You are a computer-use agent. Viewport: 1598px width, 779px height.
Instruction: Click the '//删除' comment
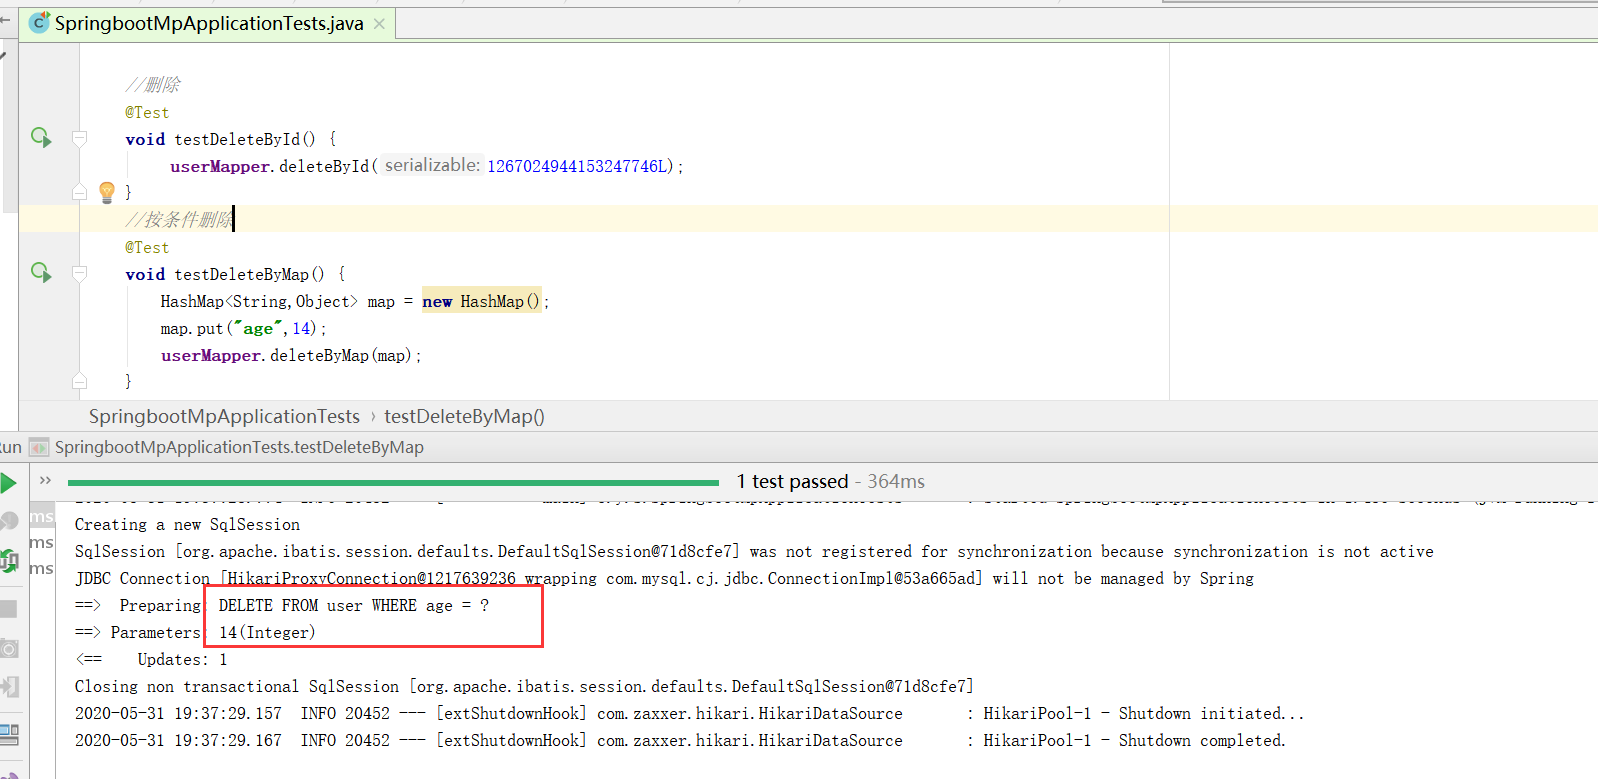[x=153, y=85]
